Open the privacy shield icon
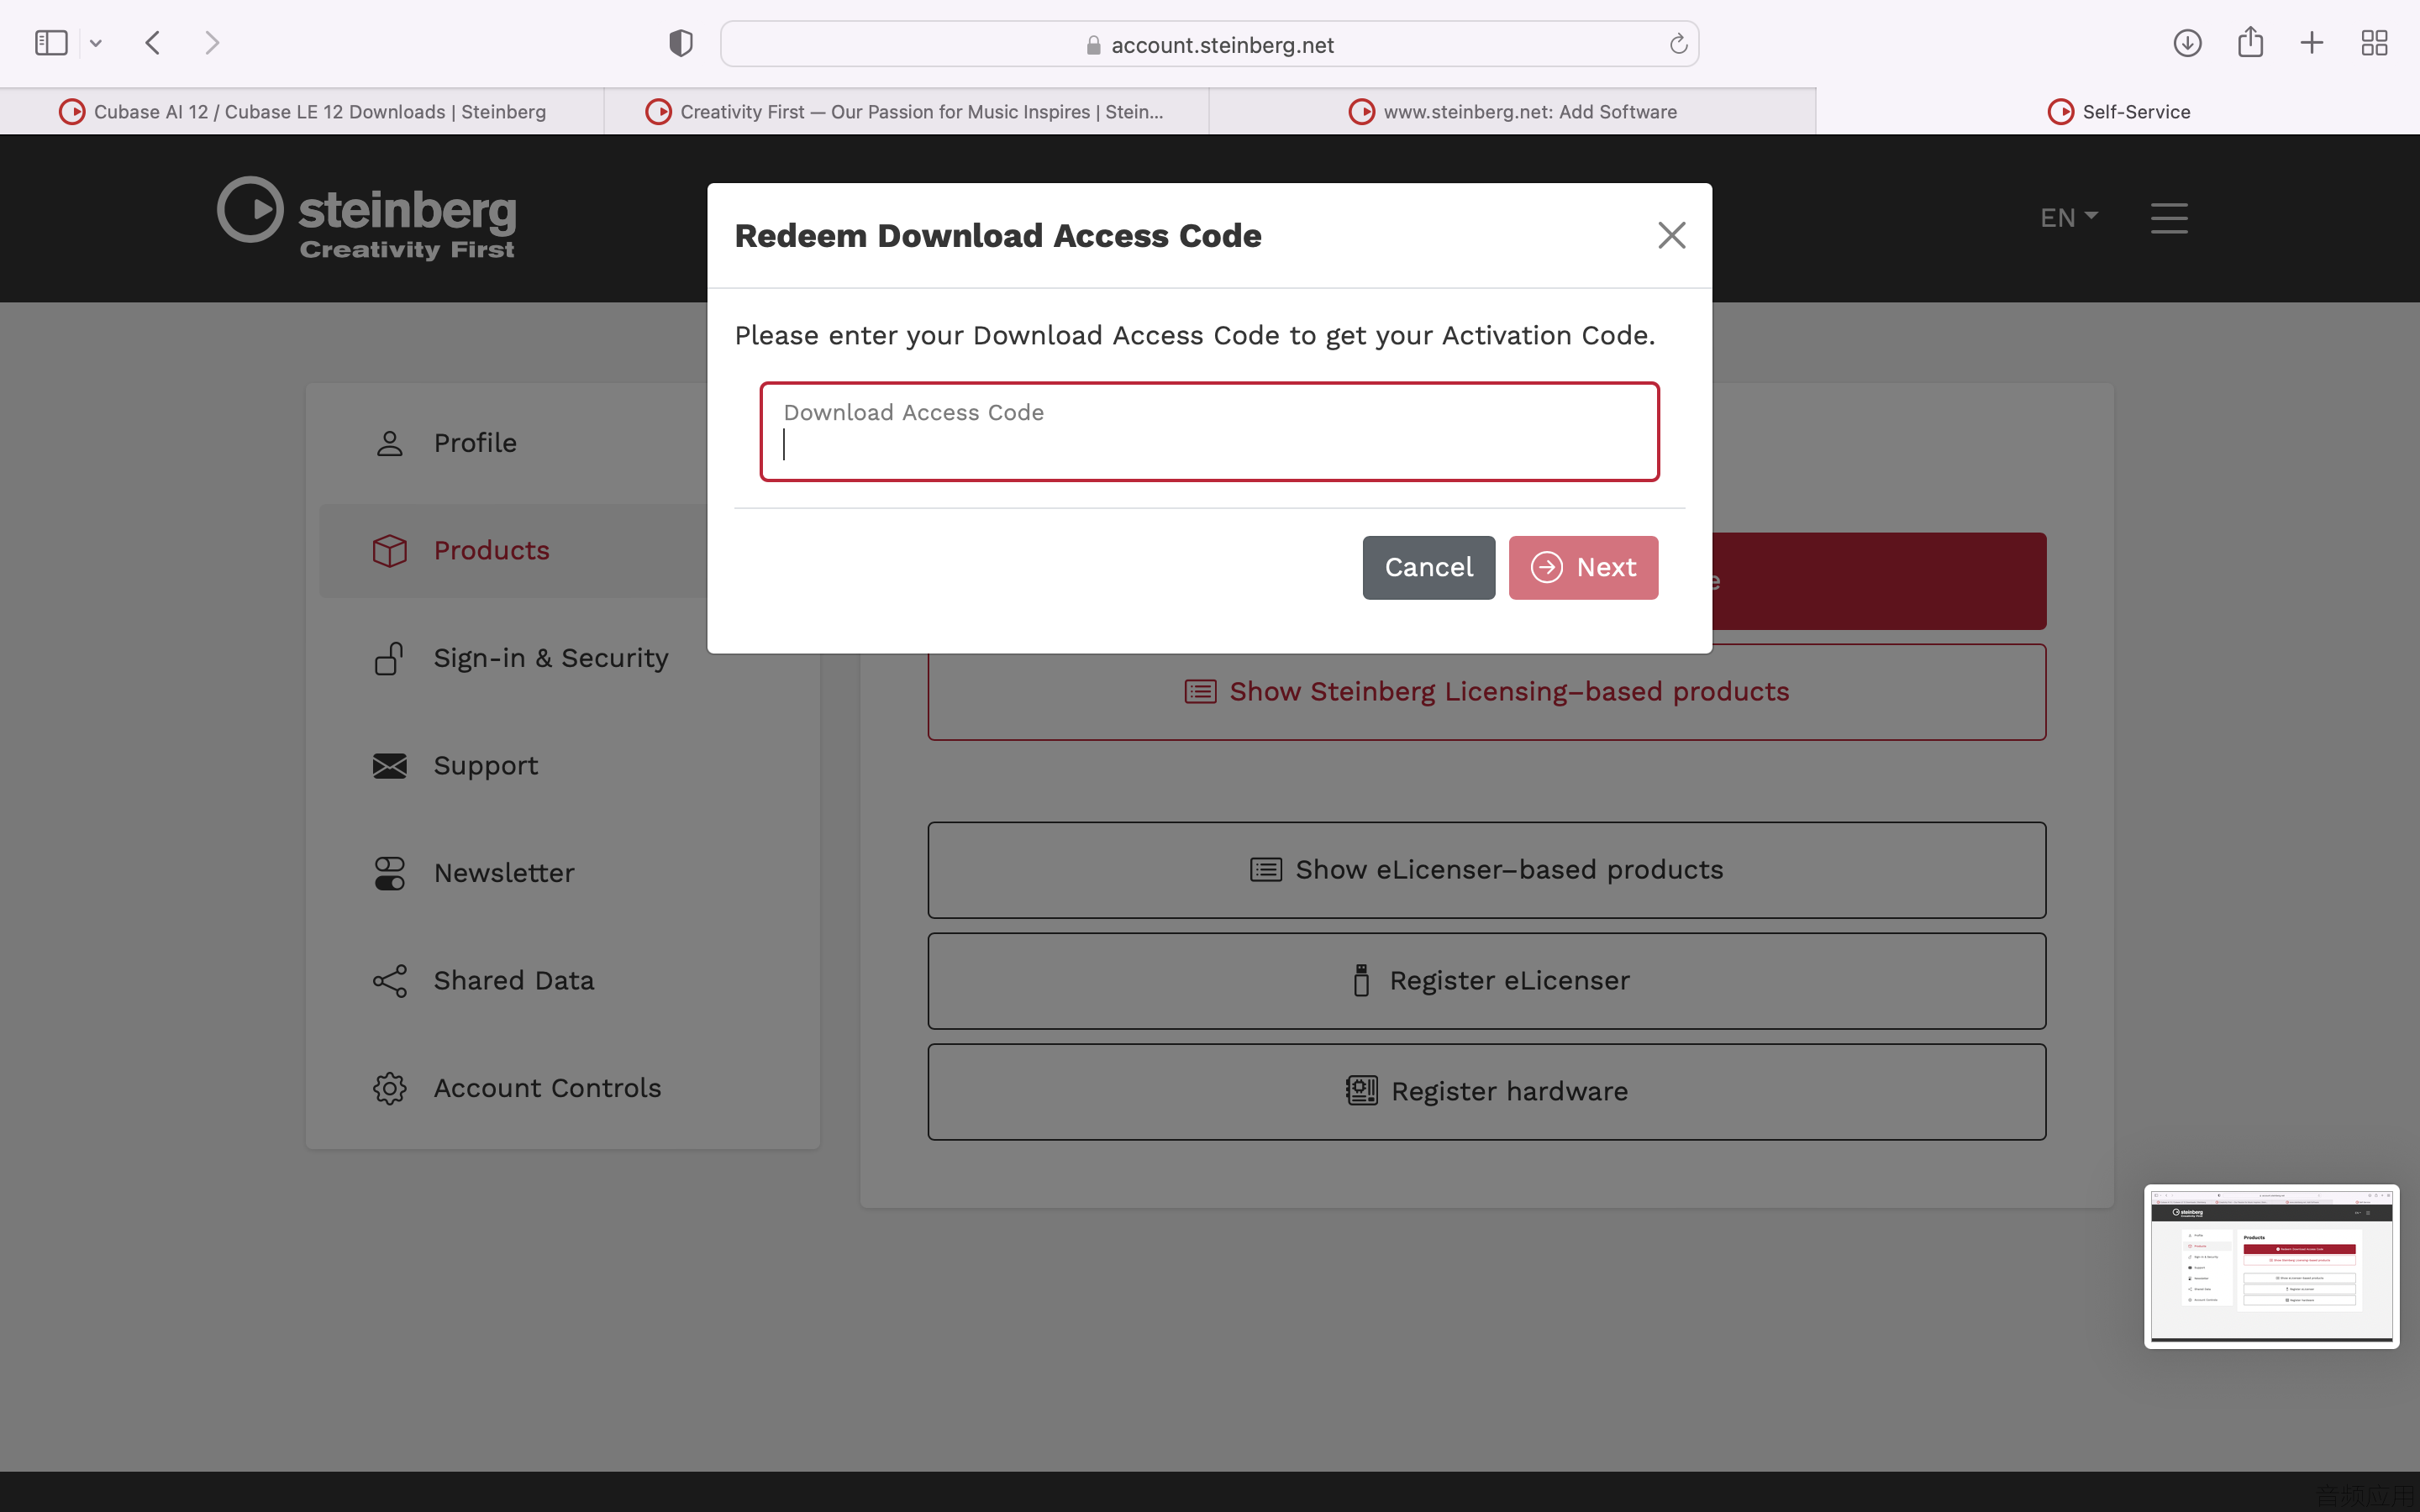This screenshot has width=2420, height=1512. click(681, 43)
